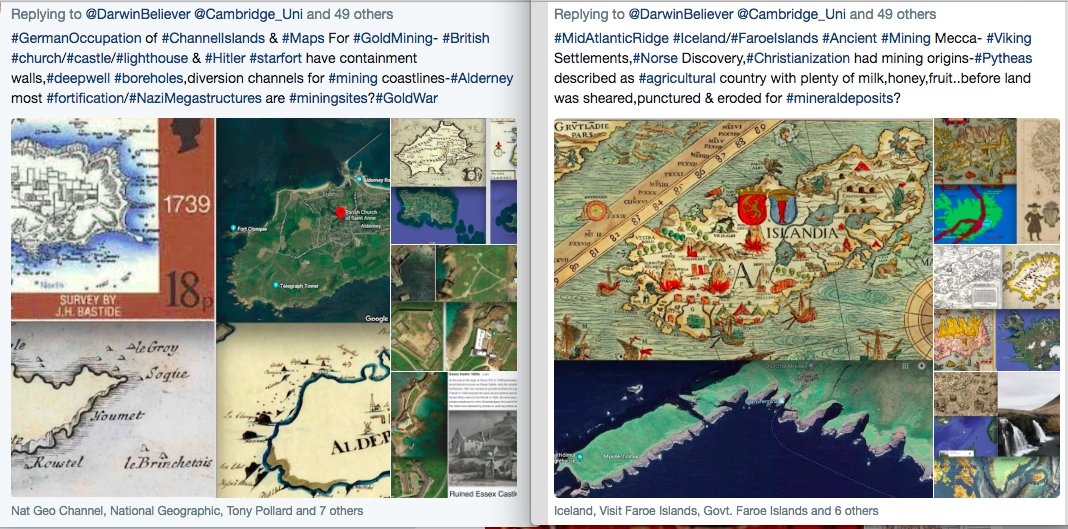Click the #deepwell hashtag
Viewport: 1068px width, 529px height.
[78, 78]
